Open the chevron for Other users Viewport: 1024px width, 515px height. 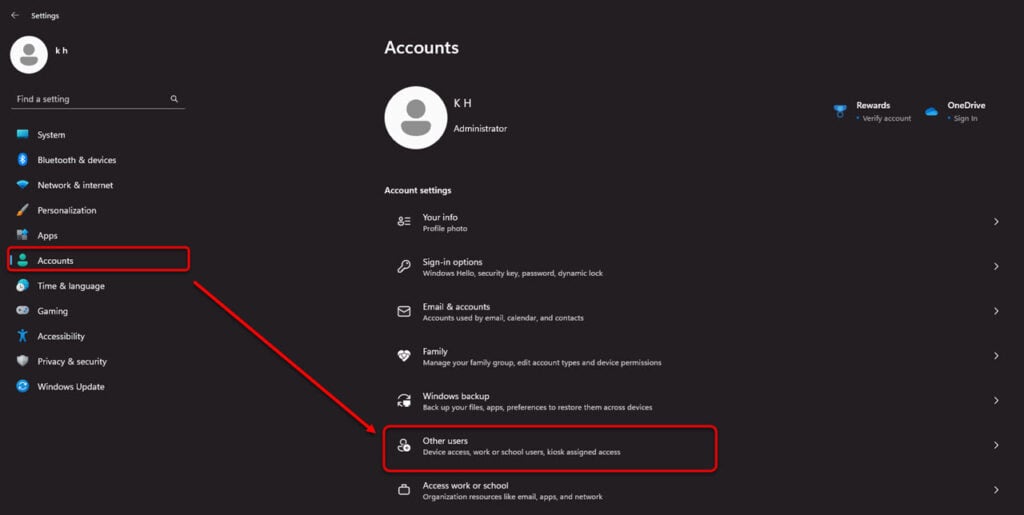tap(996, 445)
